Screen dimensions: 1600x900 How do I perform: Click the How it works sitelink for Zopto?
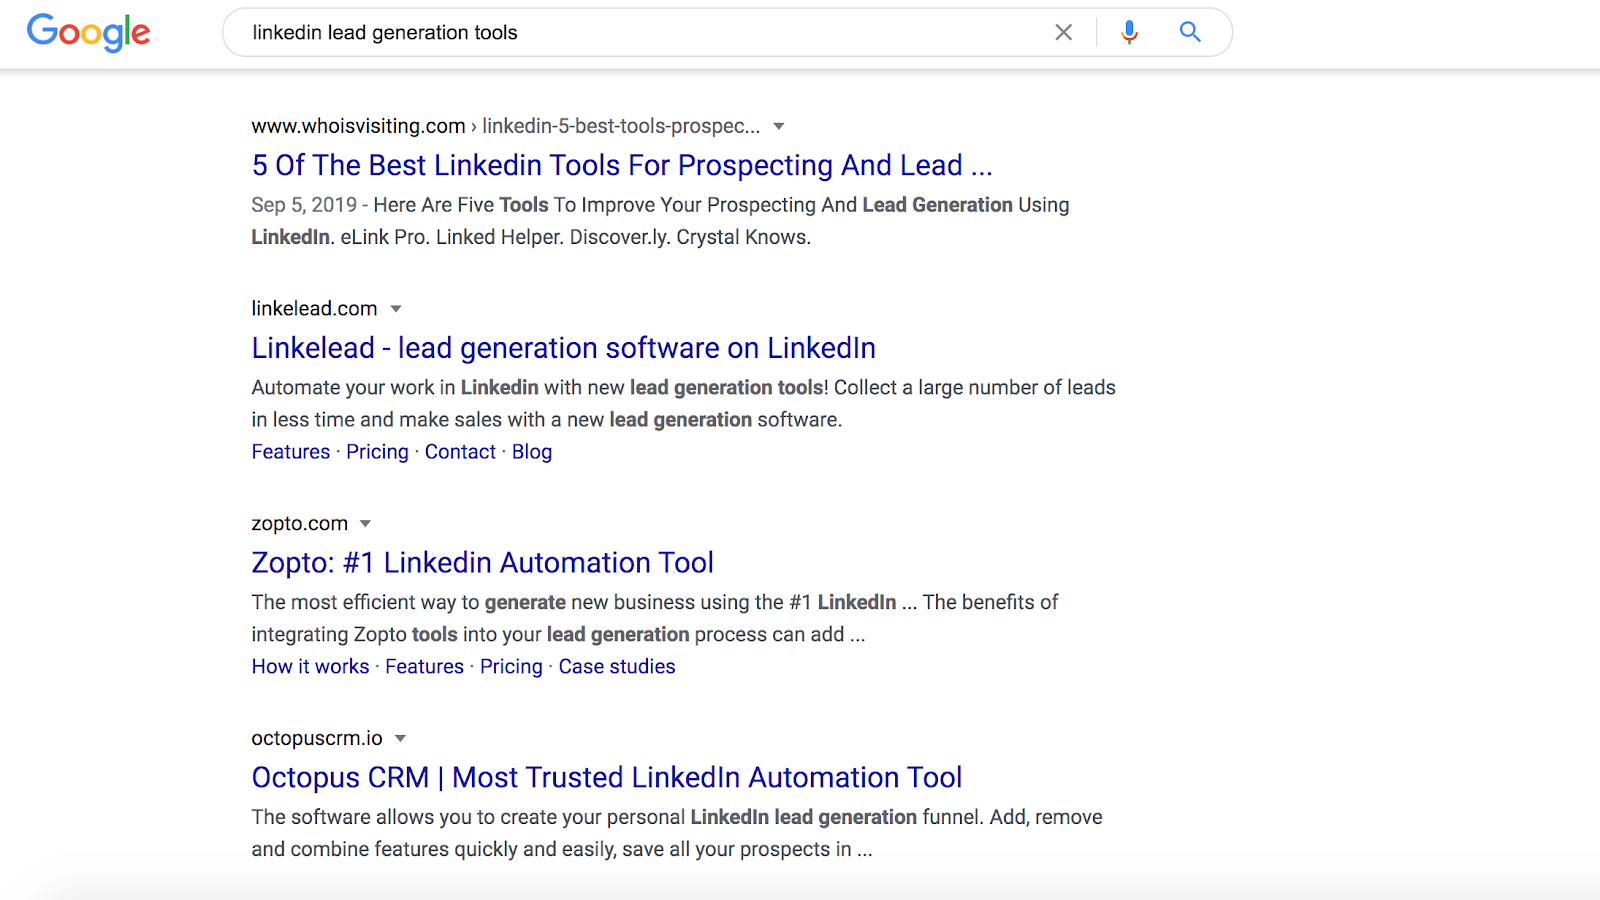pyautogui.click(x=310, y=666)
